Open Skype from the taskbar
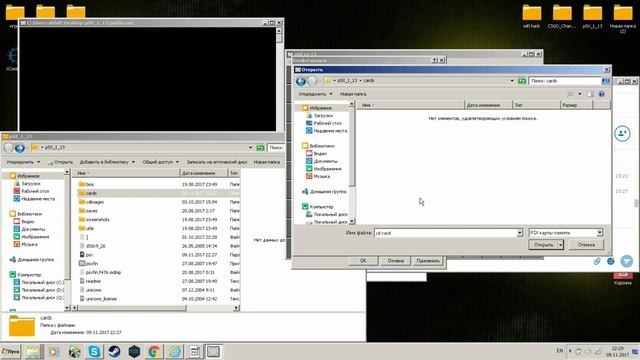Viewport: 640px width, 360px height. (x=94, y=351)
